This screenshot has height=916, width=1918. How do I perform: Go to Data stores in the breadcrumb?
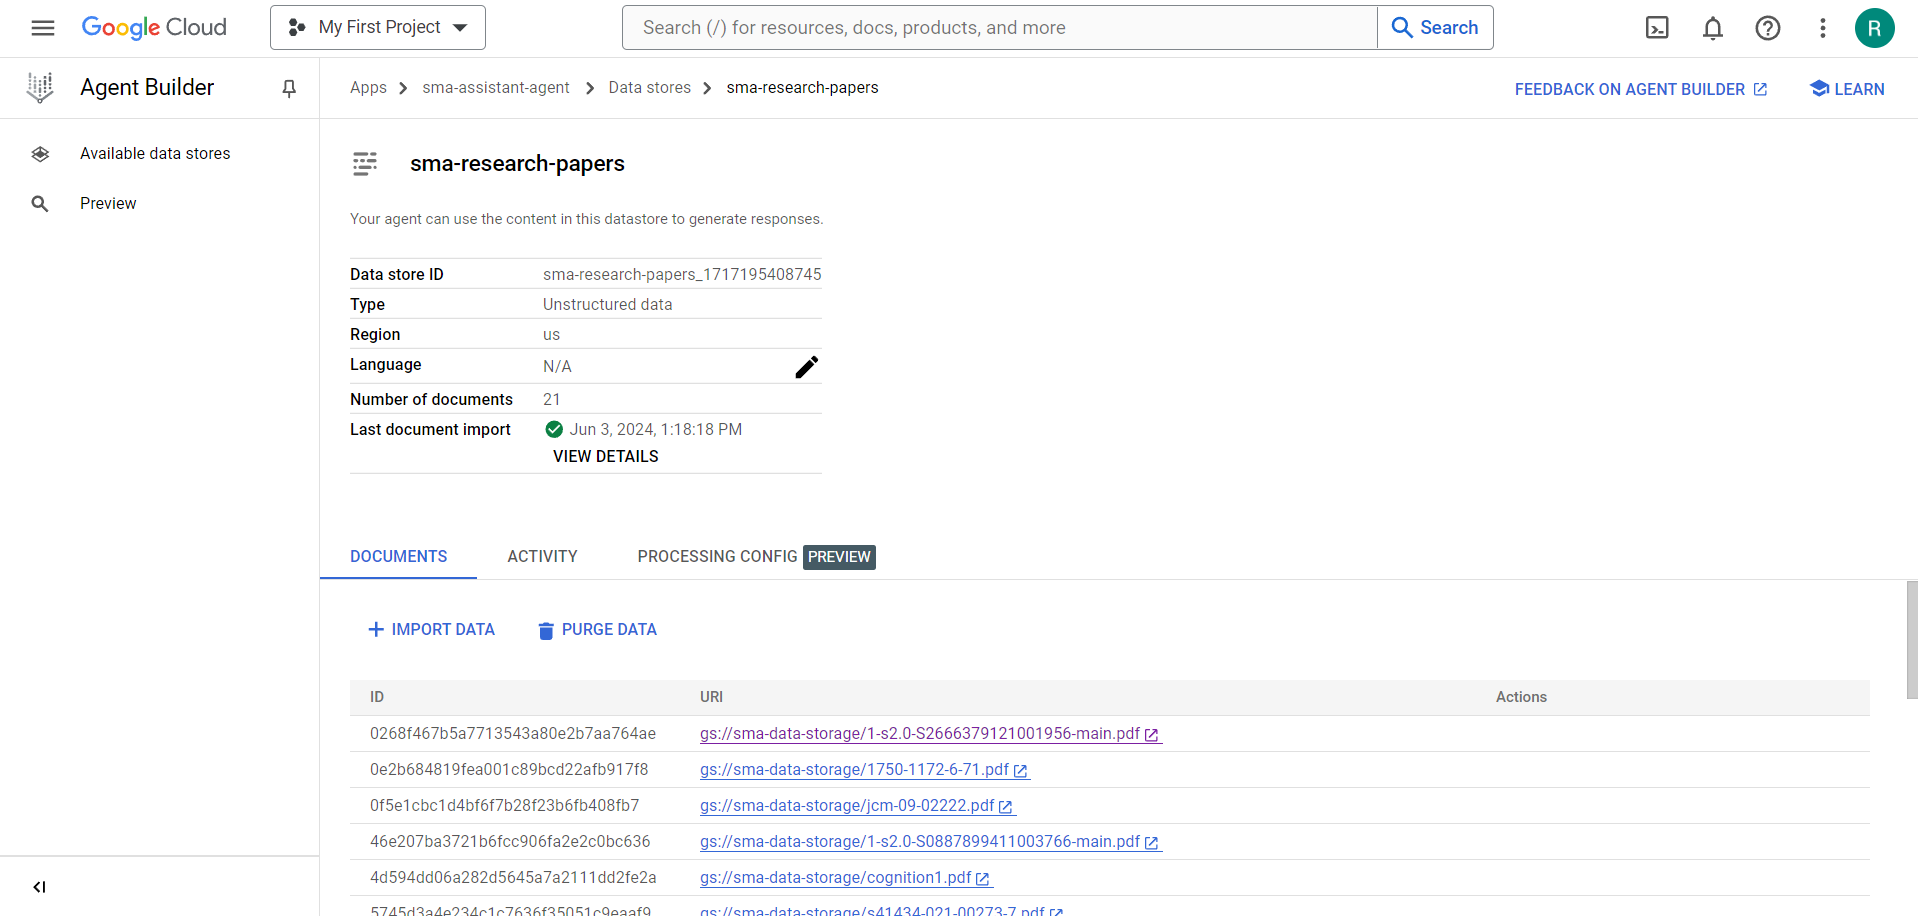[x=650, y=88]
